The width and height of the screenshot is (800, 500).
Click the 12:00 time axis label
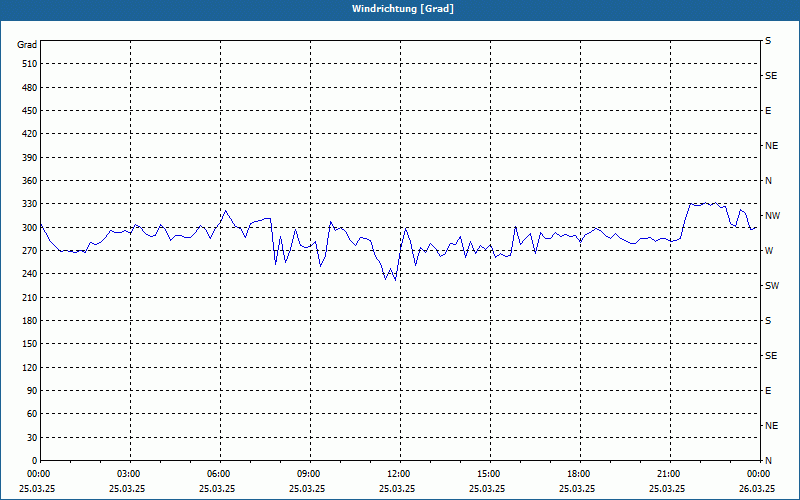tap(398, 474)
